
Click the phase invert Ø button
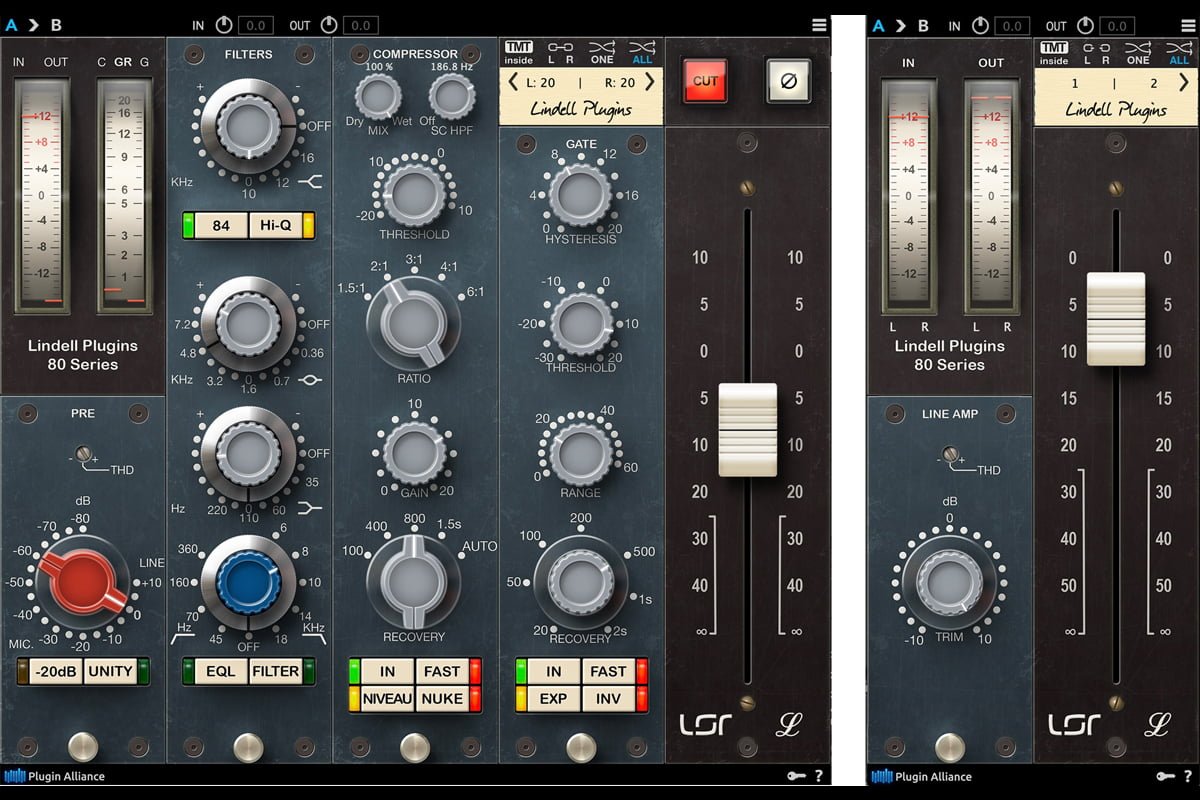click(787, 81)
